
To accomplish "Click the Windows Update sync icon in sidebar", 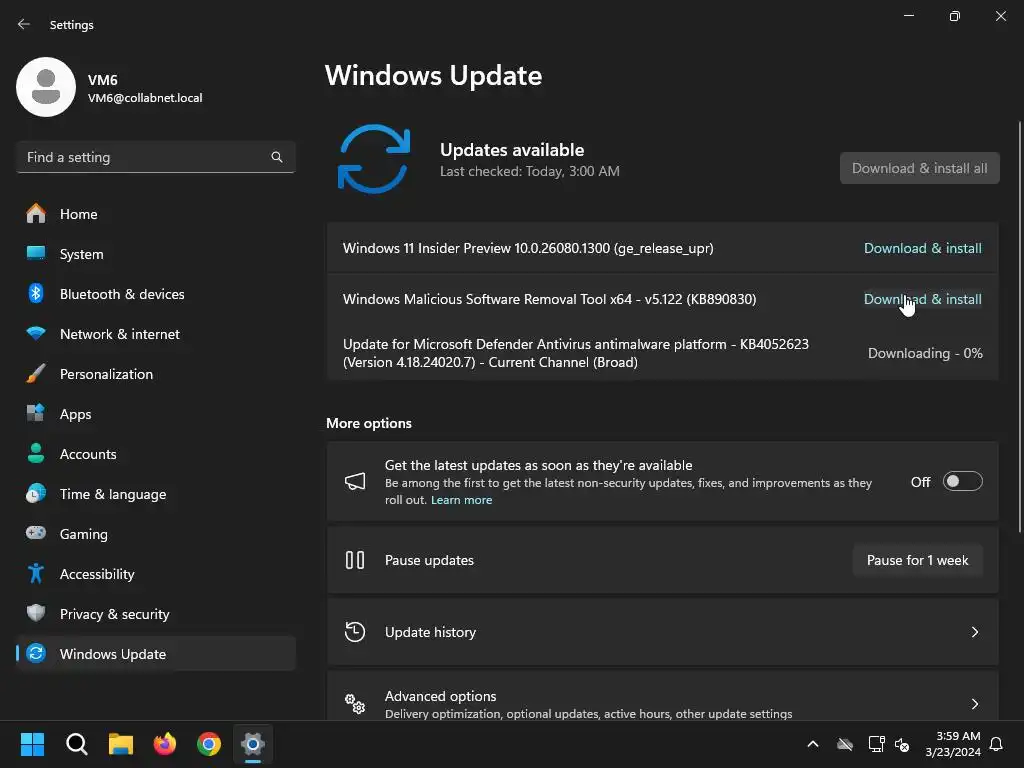I will tap(36, 653).
